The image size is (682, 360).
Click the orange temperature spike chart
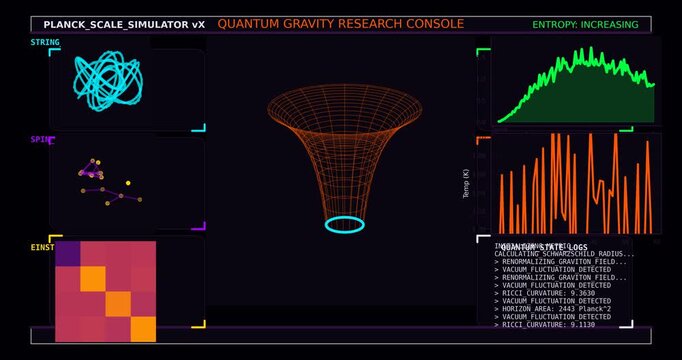576,183
